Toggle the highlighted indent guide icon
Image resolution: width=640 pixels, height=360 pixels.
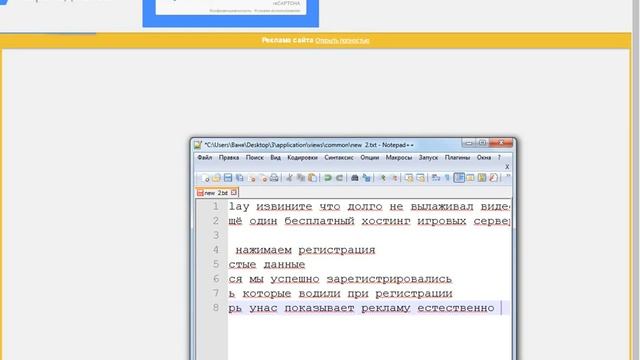coord(459,178)
